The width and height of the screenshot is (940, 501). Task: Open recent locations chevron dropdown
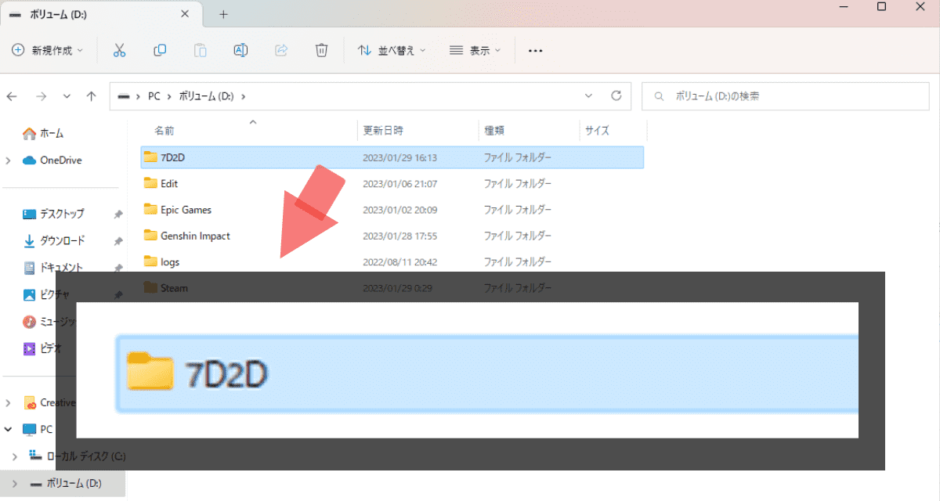tap(67, 96)
